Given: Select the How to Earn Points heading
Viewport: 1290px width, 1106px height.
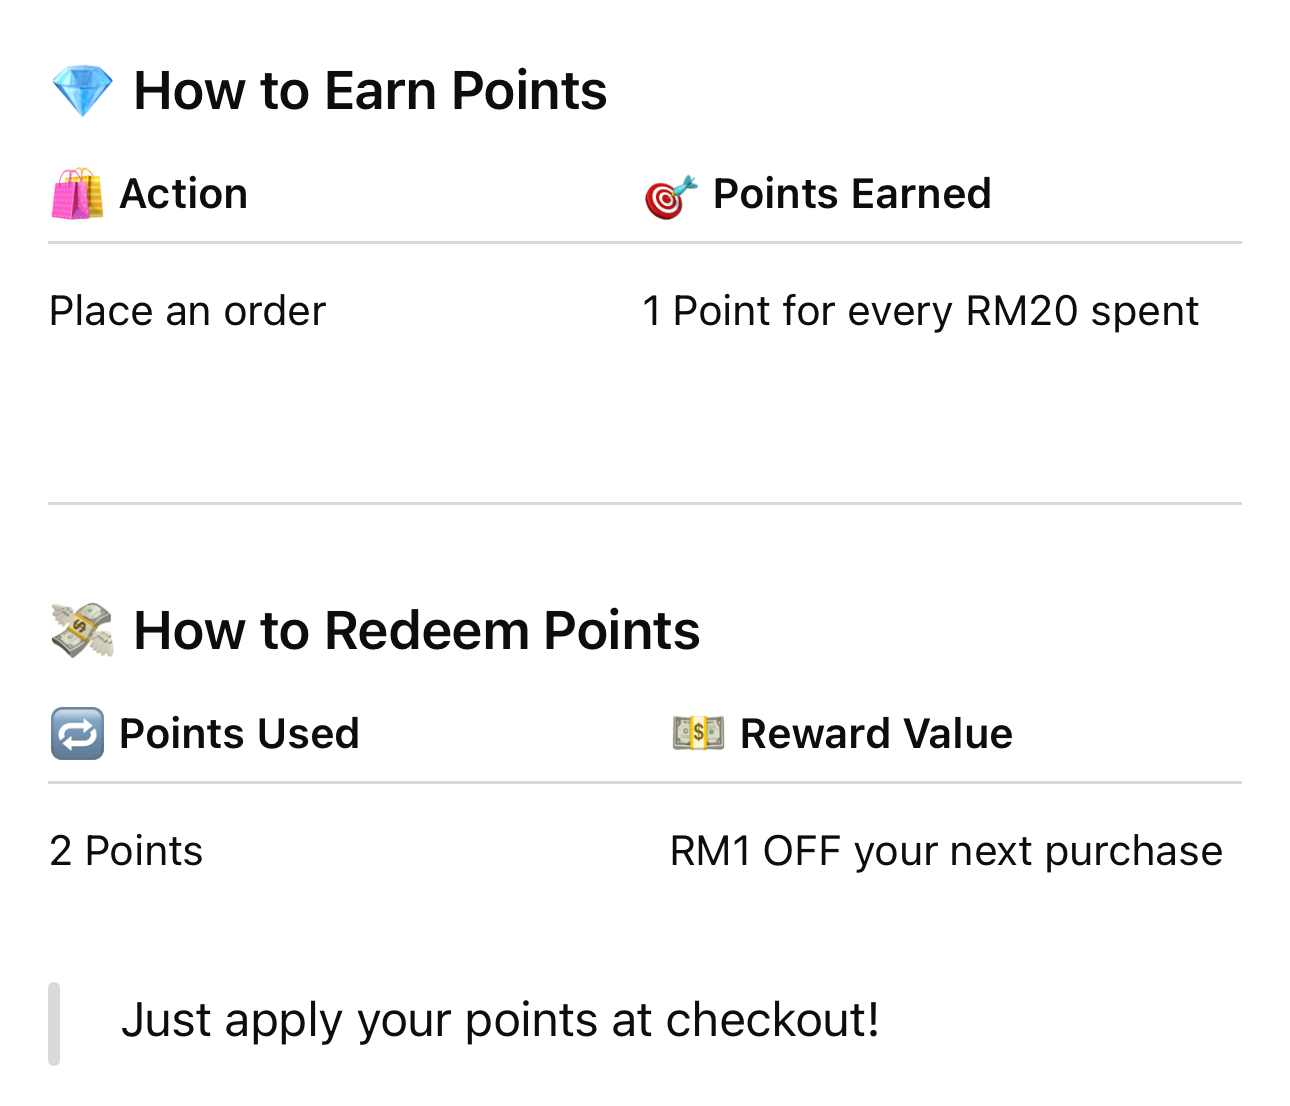Looking at the screenshot, I should click(370, 91).
